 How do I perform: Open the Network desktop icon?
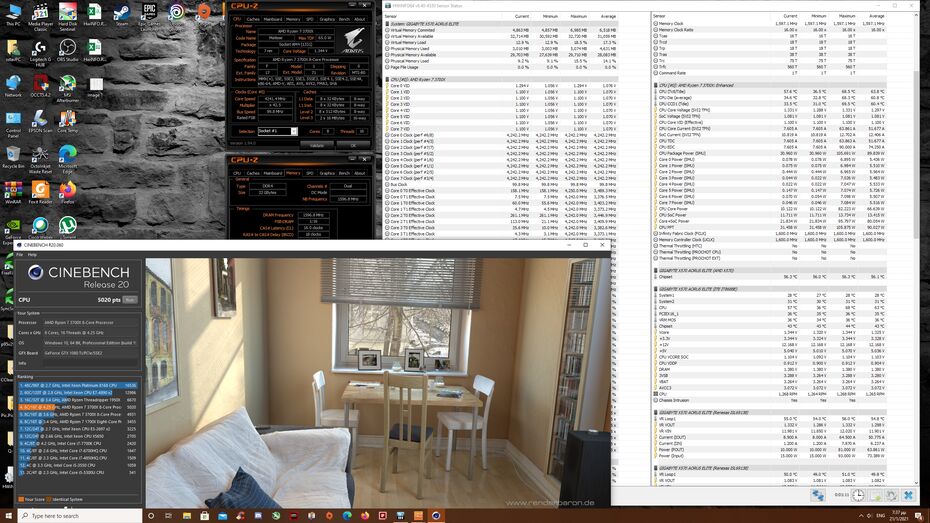click(13, 87)
